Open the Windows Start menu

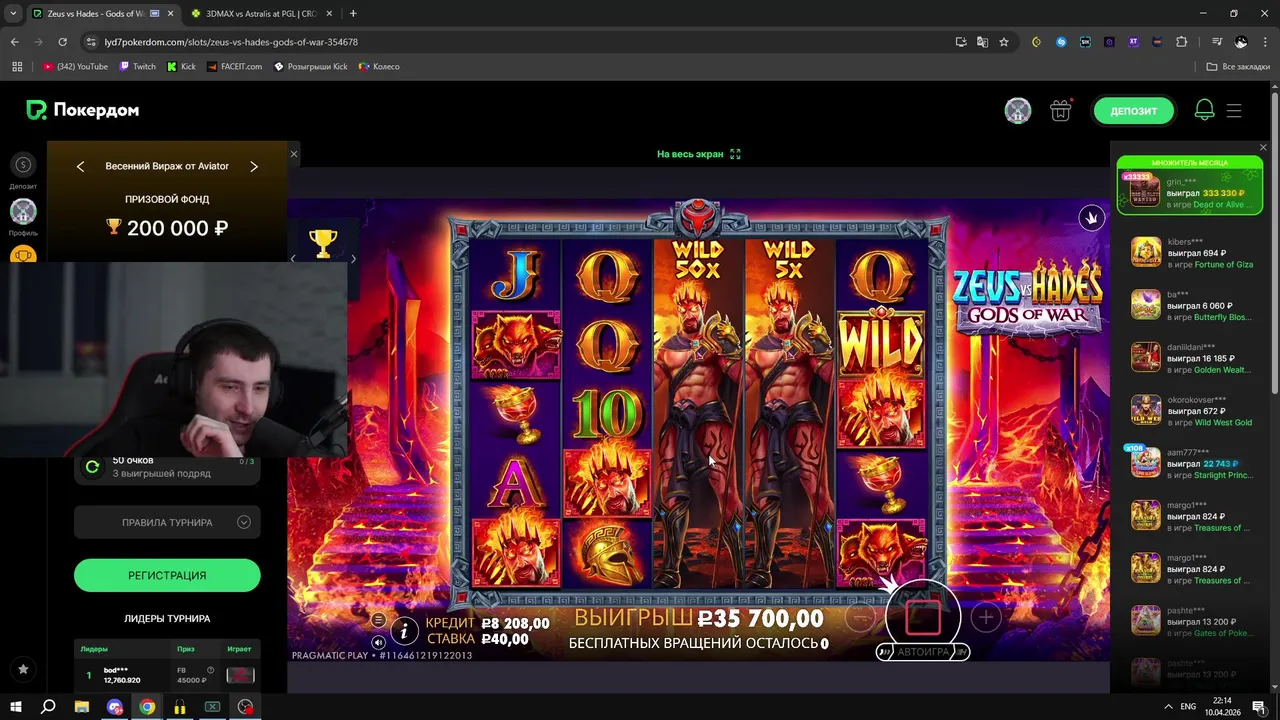pos(15,706)
